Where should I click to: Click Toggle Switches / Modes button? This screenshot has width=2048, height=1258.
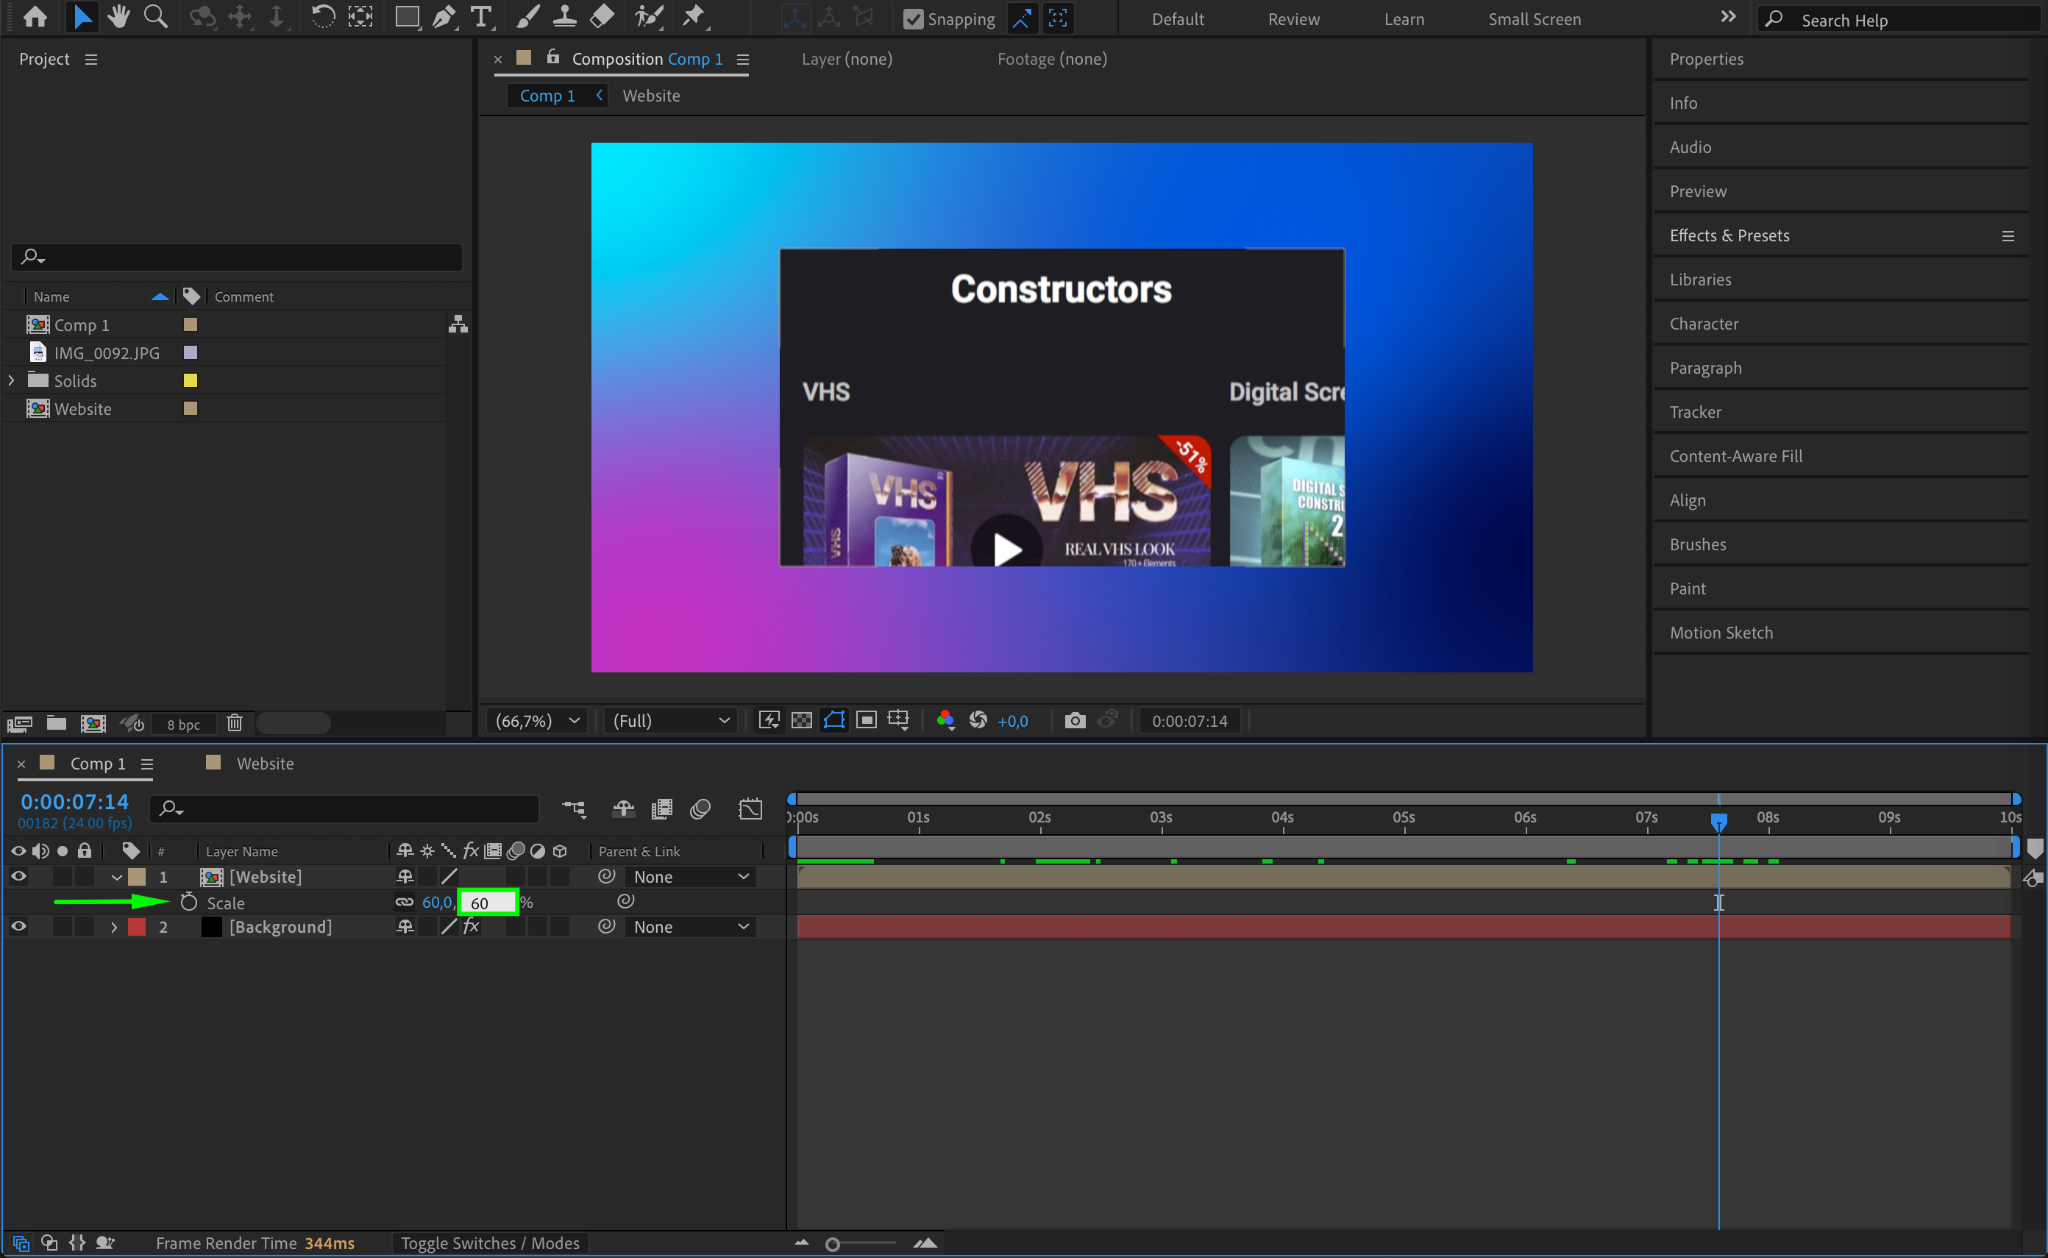tap(490, 1243)
